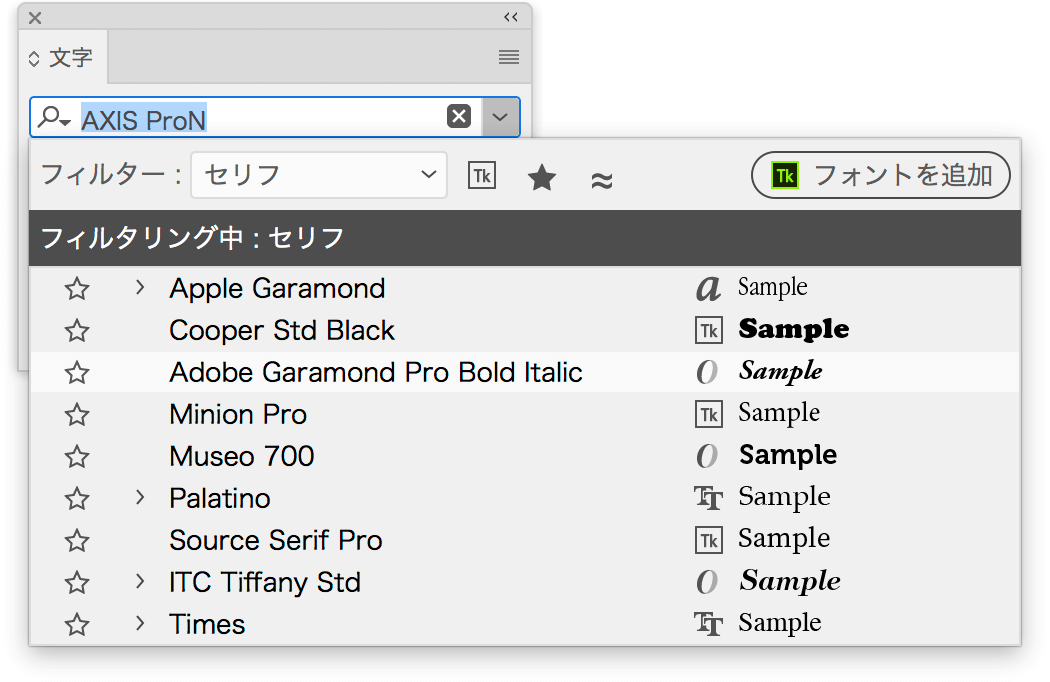Viewport: 1050px width, 682px height.
Task: Favorite Apple Garamond with star
Action: (77, 289)
